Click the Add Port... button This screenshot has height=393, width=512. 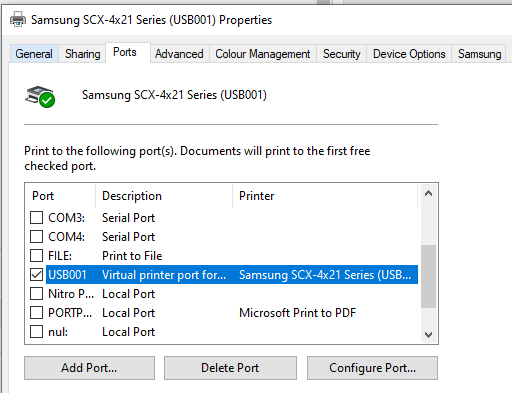[89, 368]
